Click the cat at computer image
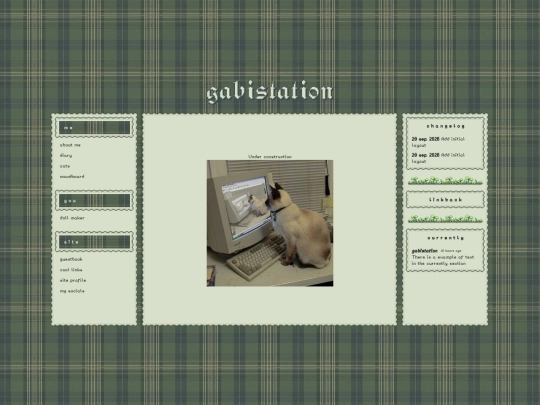The image size is (540, 405). [270, 223]
